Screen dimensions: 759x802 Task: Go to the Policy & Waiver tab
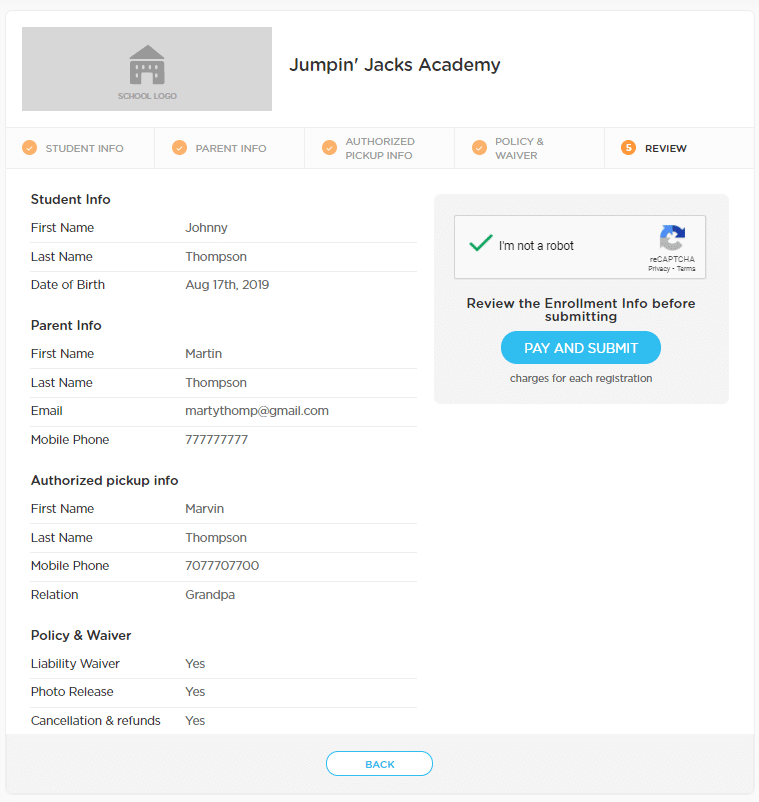click(518, 147)
